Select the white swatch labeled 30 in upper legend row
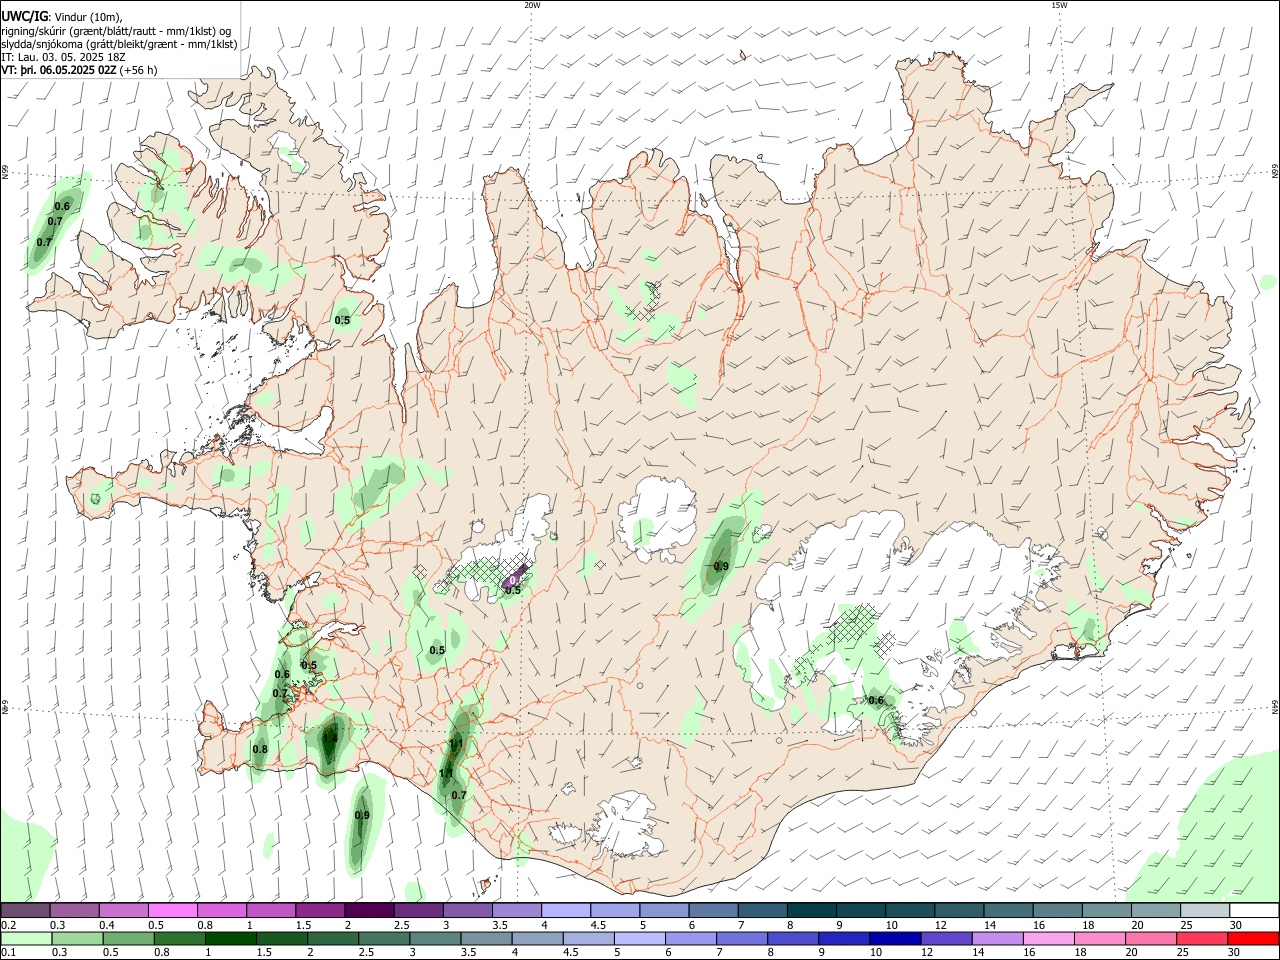 (x=1254, y=911)
